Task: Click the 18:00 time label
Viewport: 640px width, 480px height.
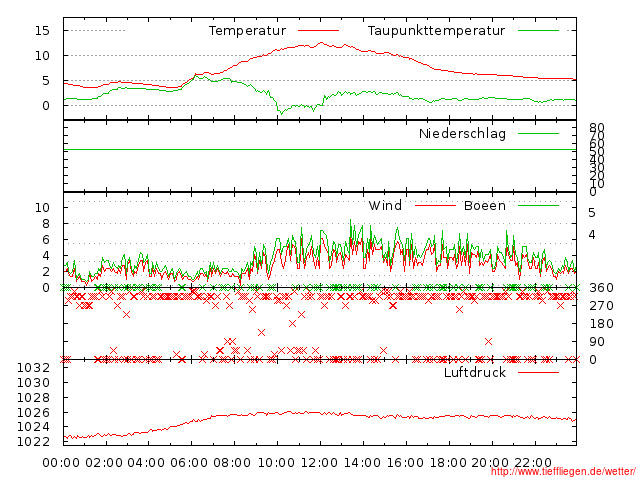Action: click(x=448, y=463)
